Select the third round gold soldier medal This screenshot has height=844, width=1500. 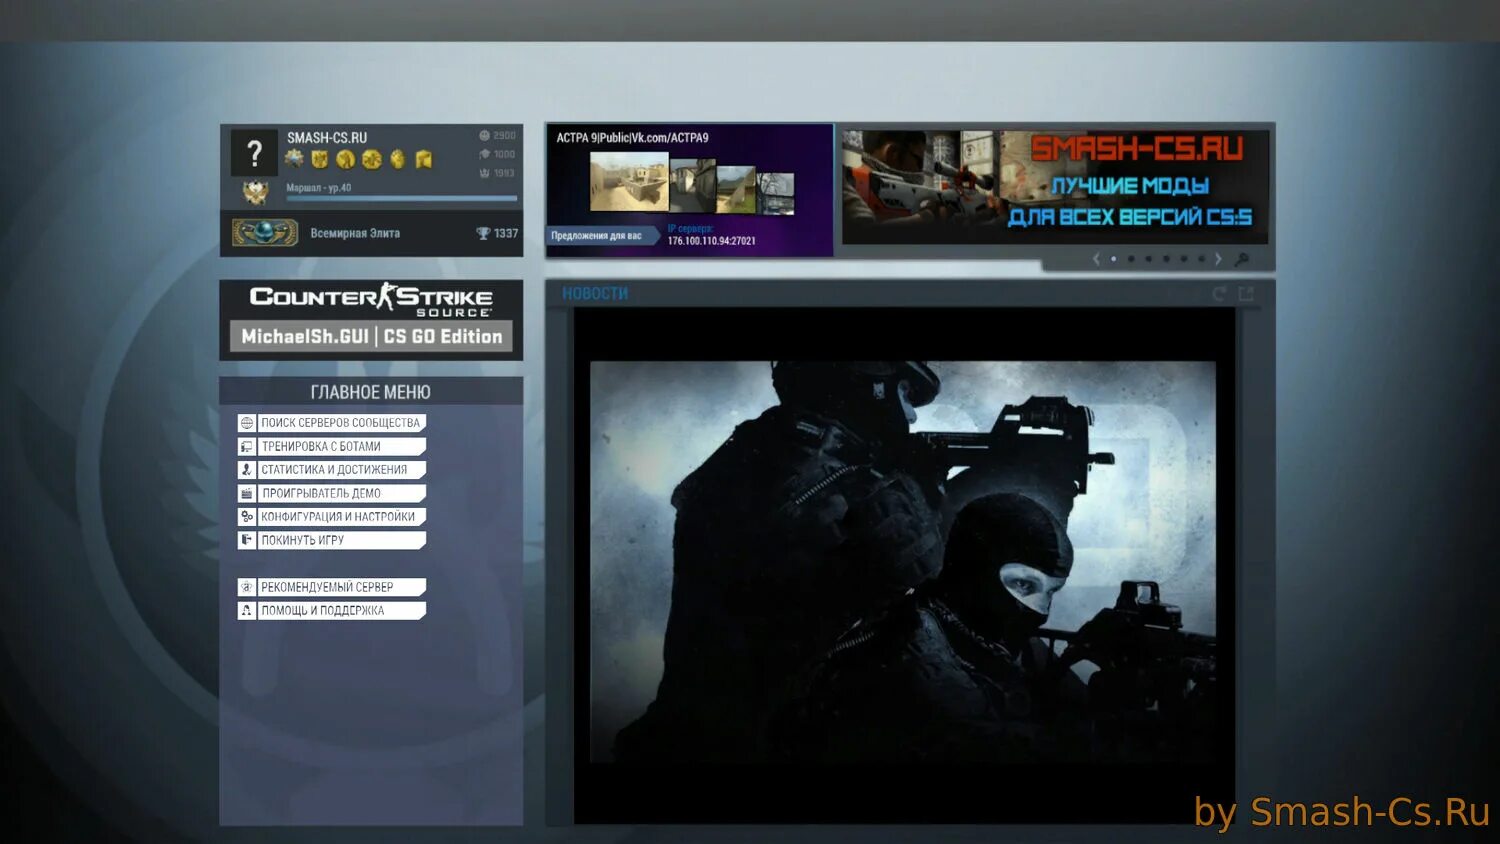(x=346, y=159)
